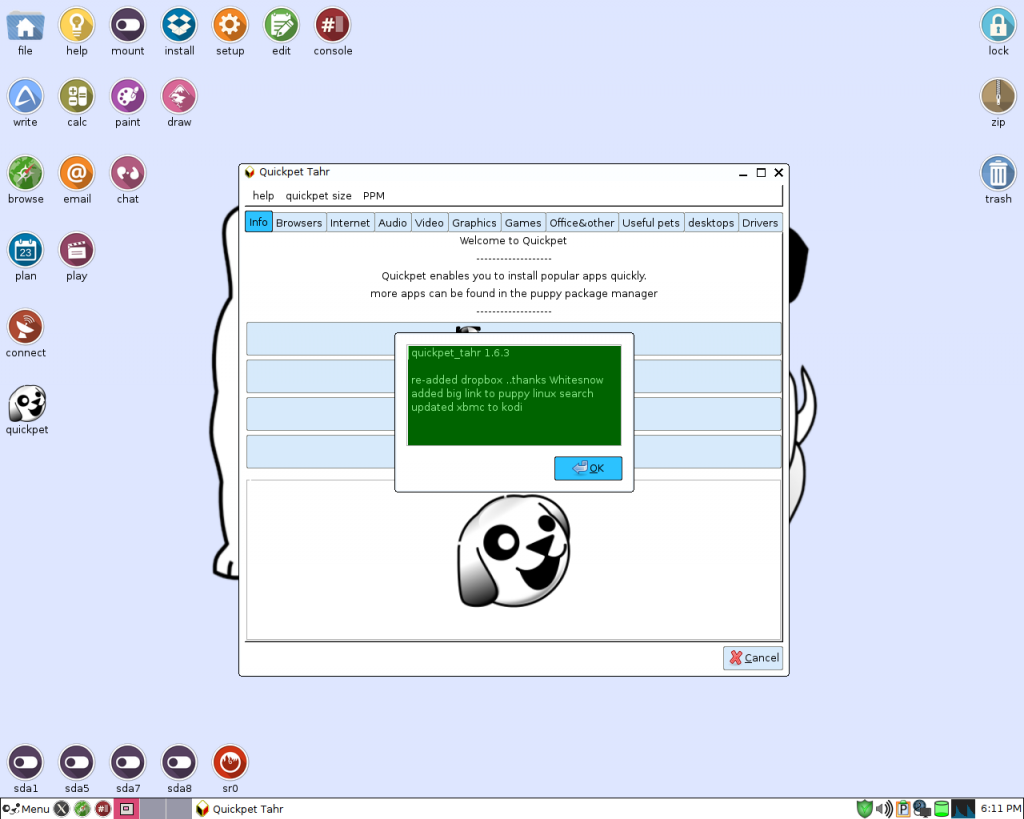Click the network monitor tray icon

(921, 809)
